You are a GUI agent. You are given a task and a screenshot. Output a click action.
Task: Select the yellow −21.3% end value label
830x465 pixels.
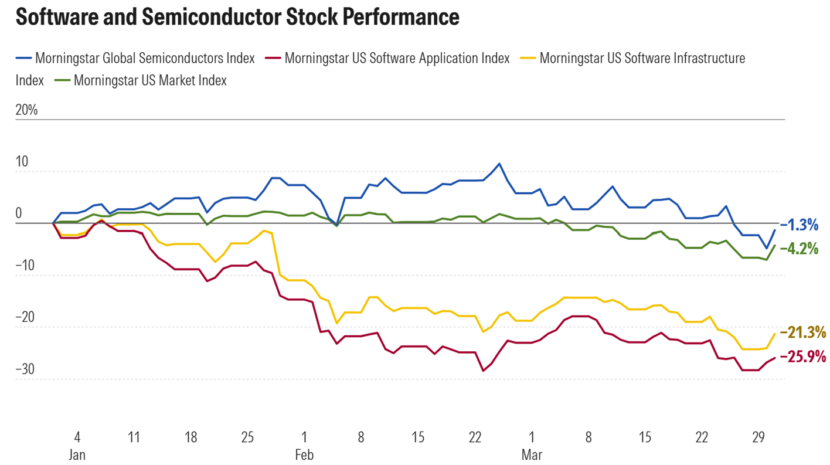tap(802, 333)
